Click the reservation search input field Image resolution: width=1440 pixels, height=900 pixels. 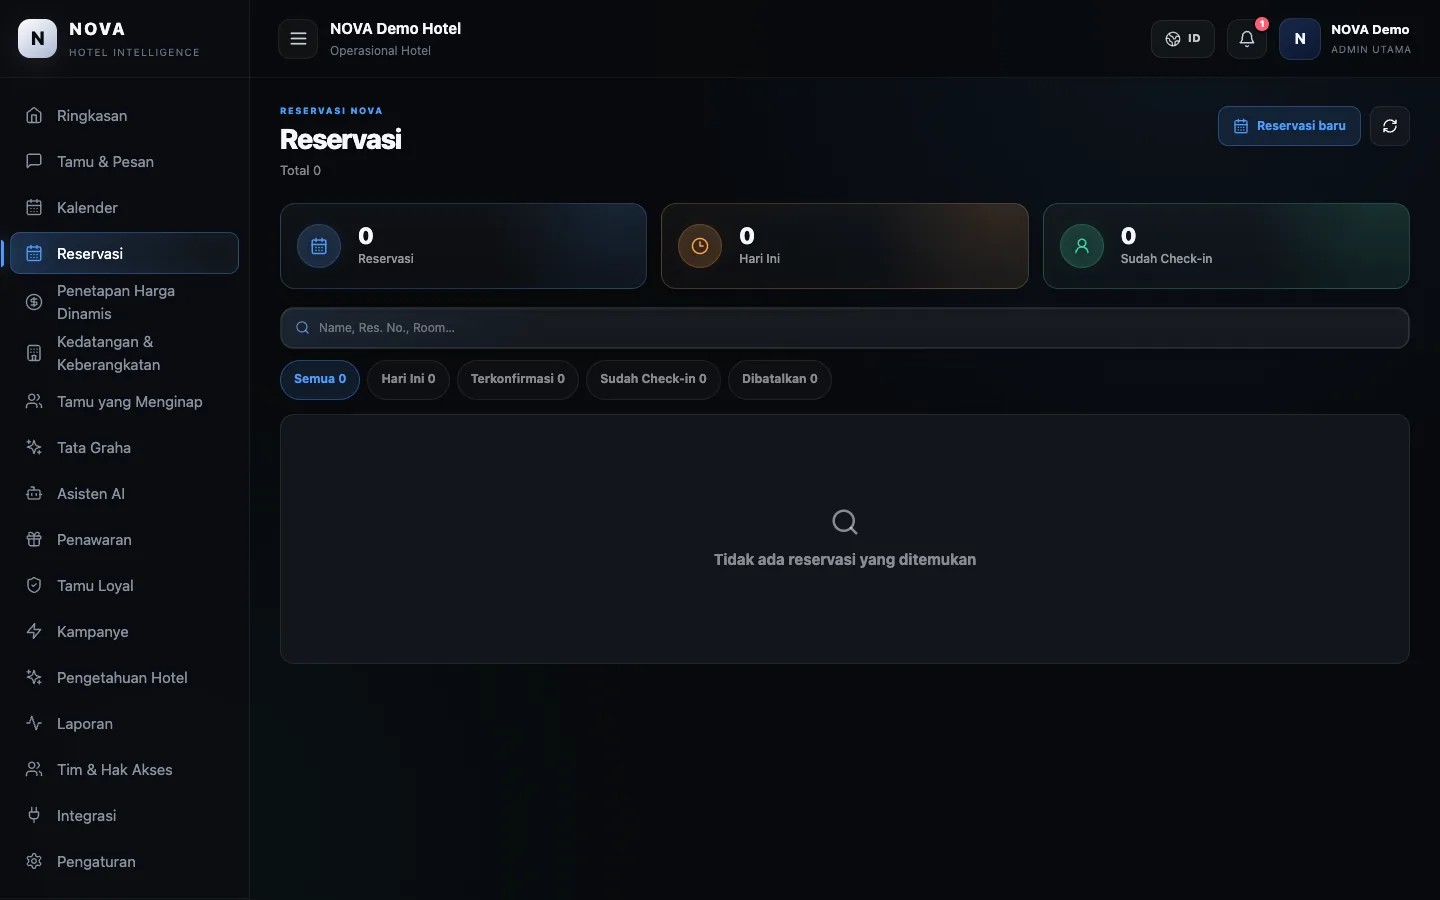845,328
